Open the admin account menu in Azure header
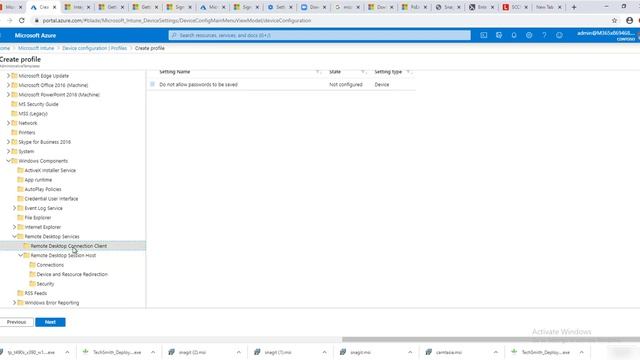This screenshot has width=640, height=360. 607,36
